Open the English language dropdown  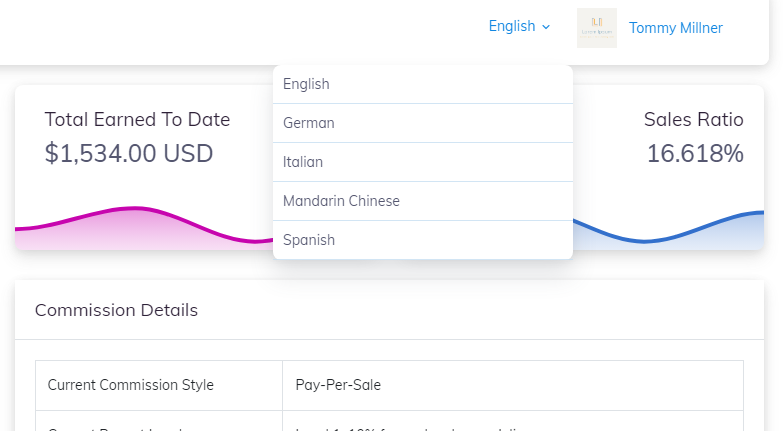point(519,26)
